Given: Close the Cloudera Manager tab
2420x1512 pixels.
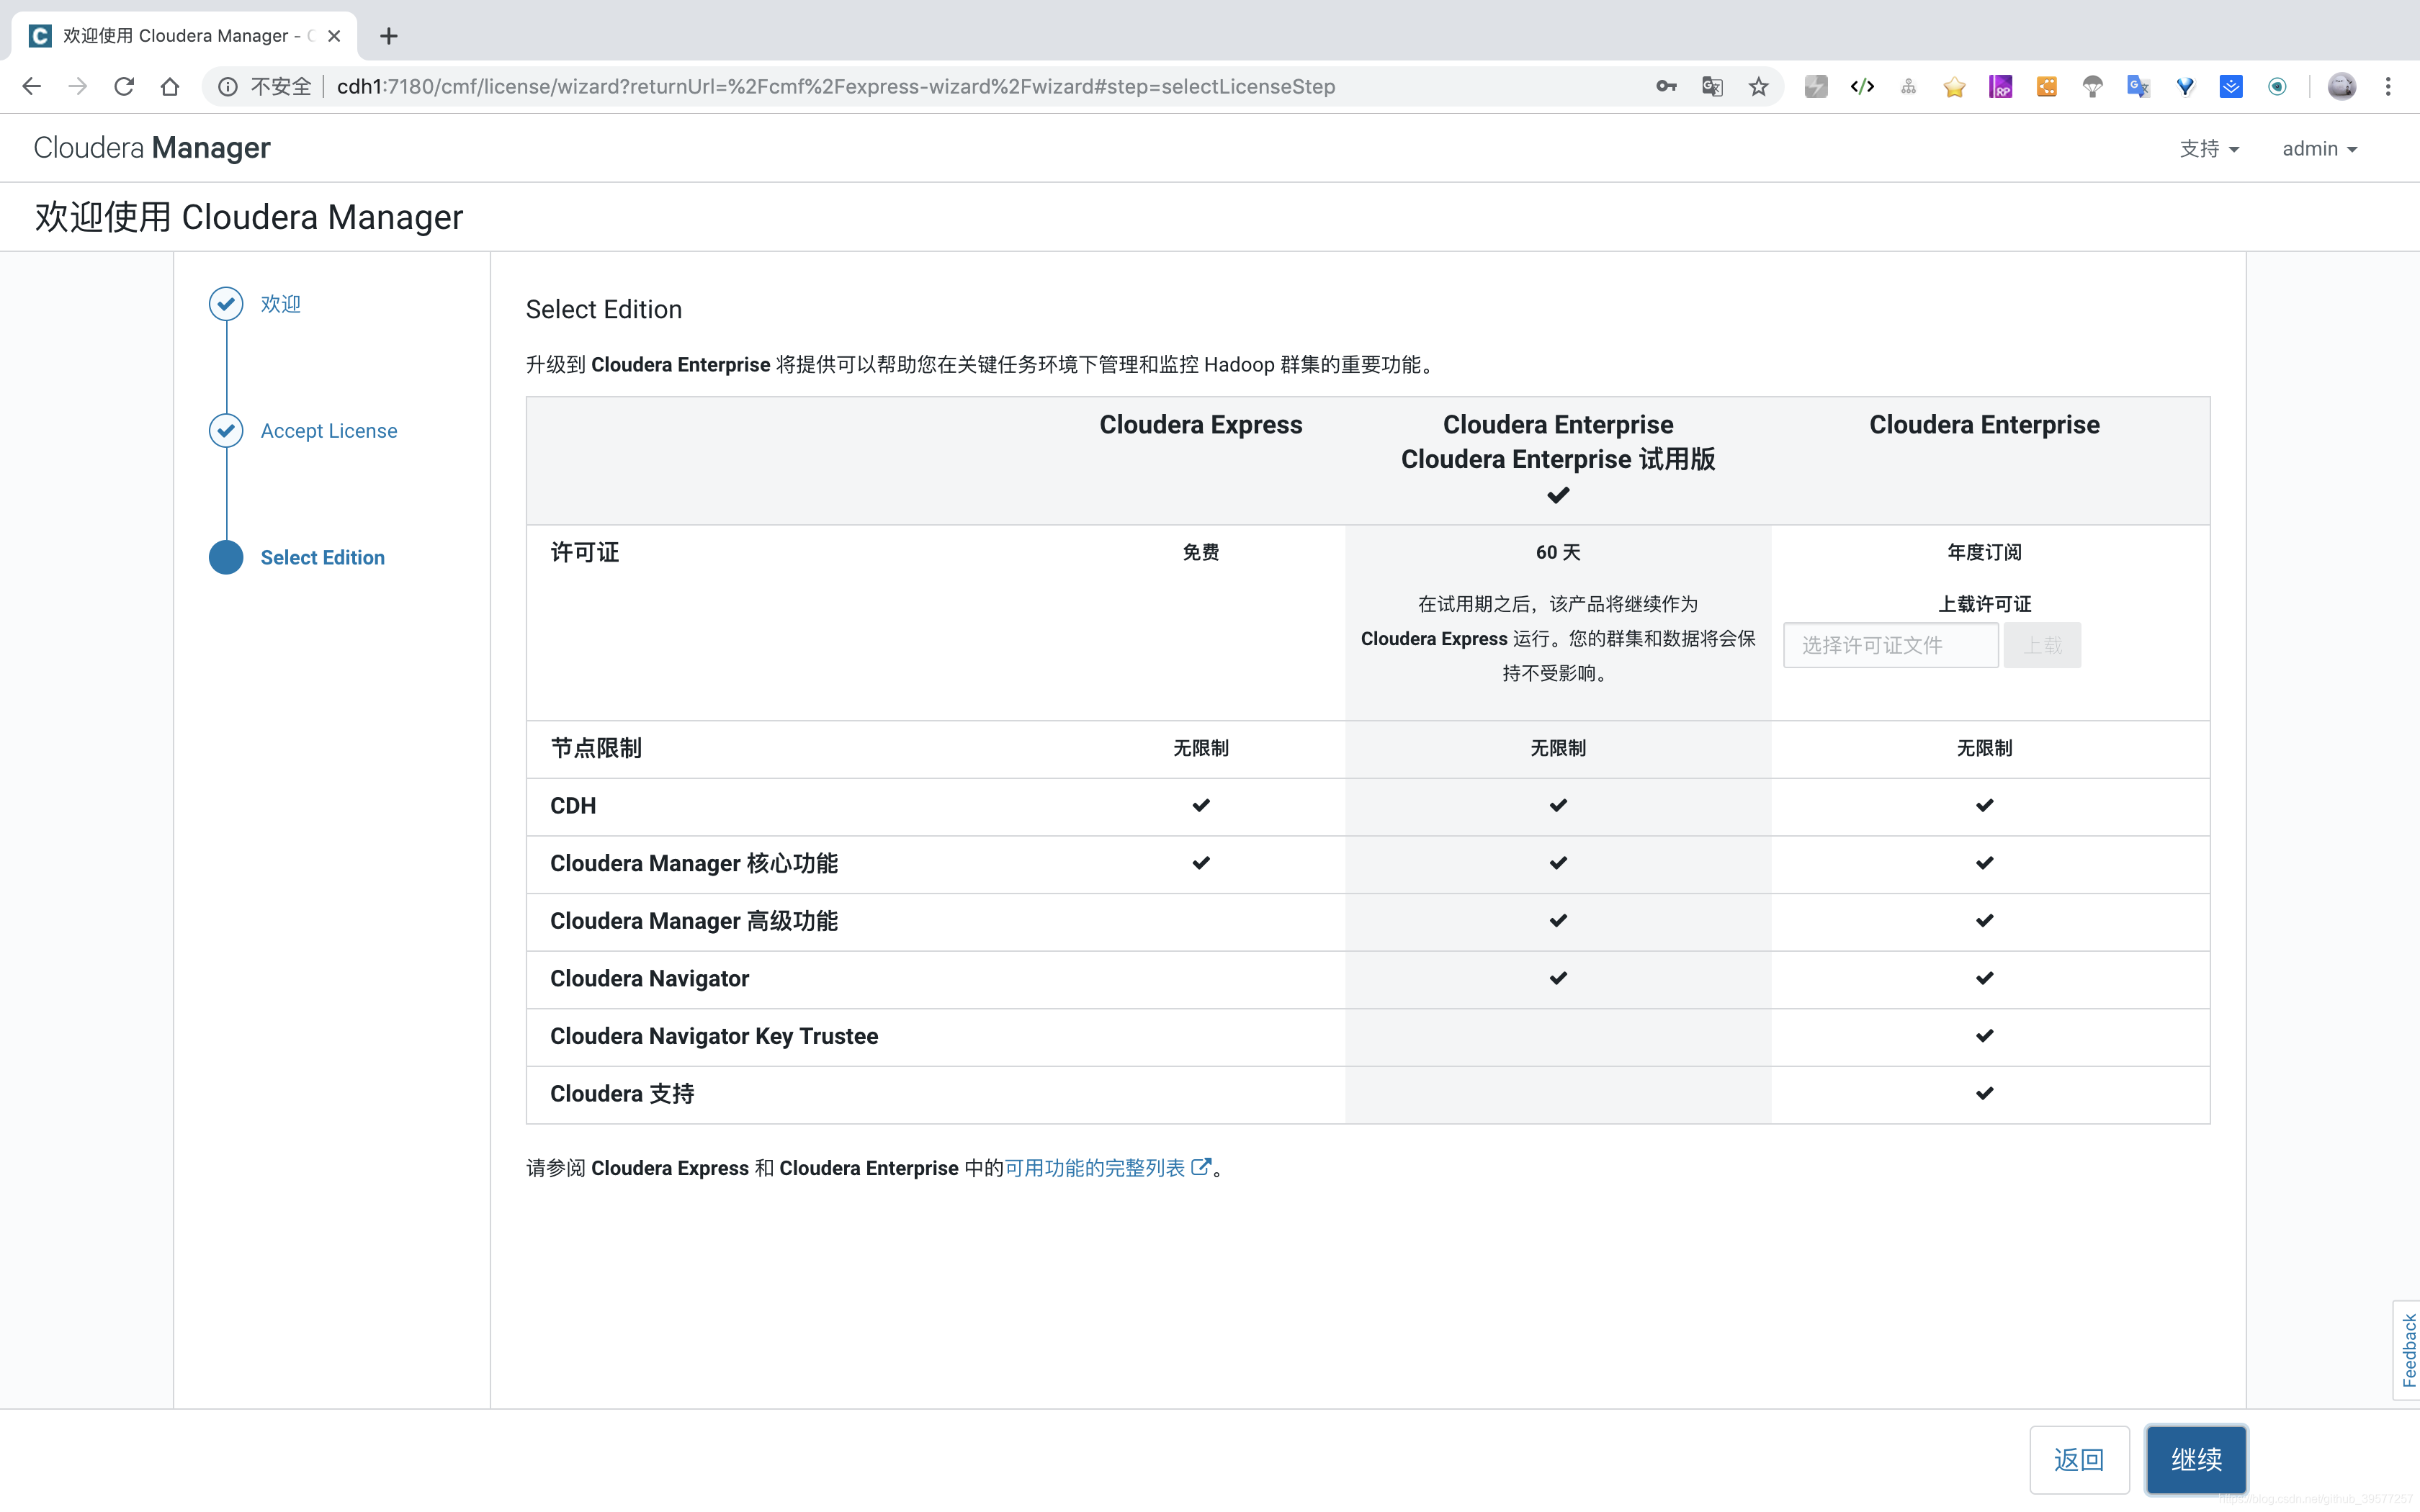Looking at the screenshot, I should pyautogui.click(x=334, y=36).
